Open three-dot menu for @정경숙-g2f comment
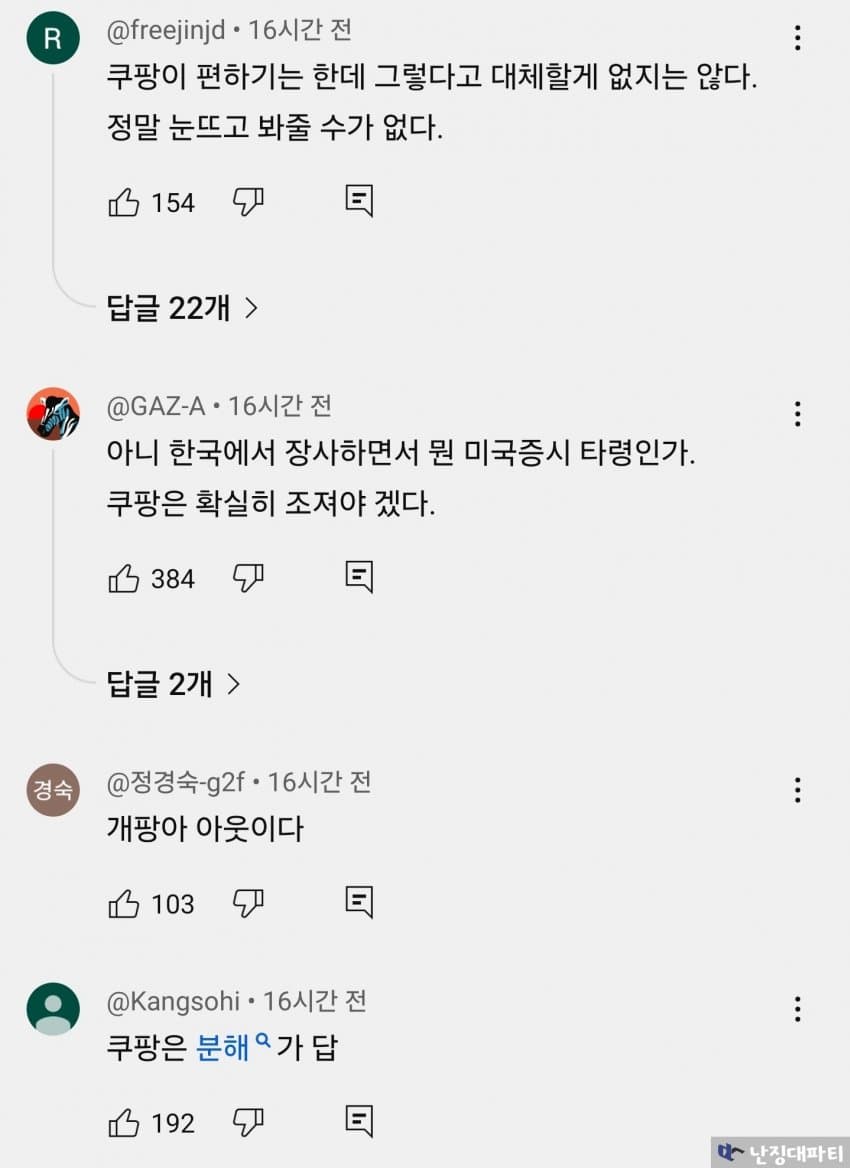Screen dimensions: 850x1168 pyautogui.click(x=797, y=790)
